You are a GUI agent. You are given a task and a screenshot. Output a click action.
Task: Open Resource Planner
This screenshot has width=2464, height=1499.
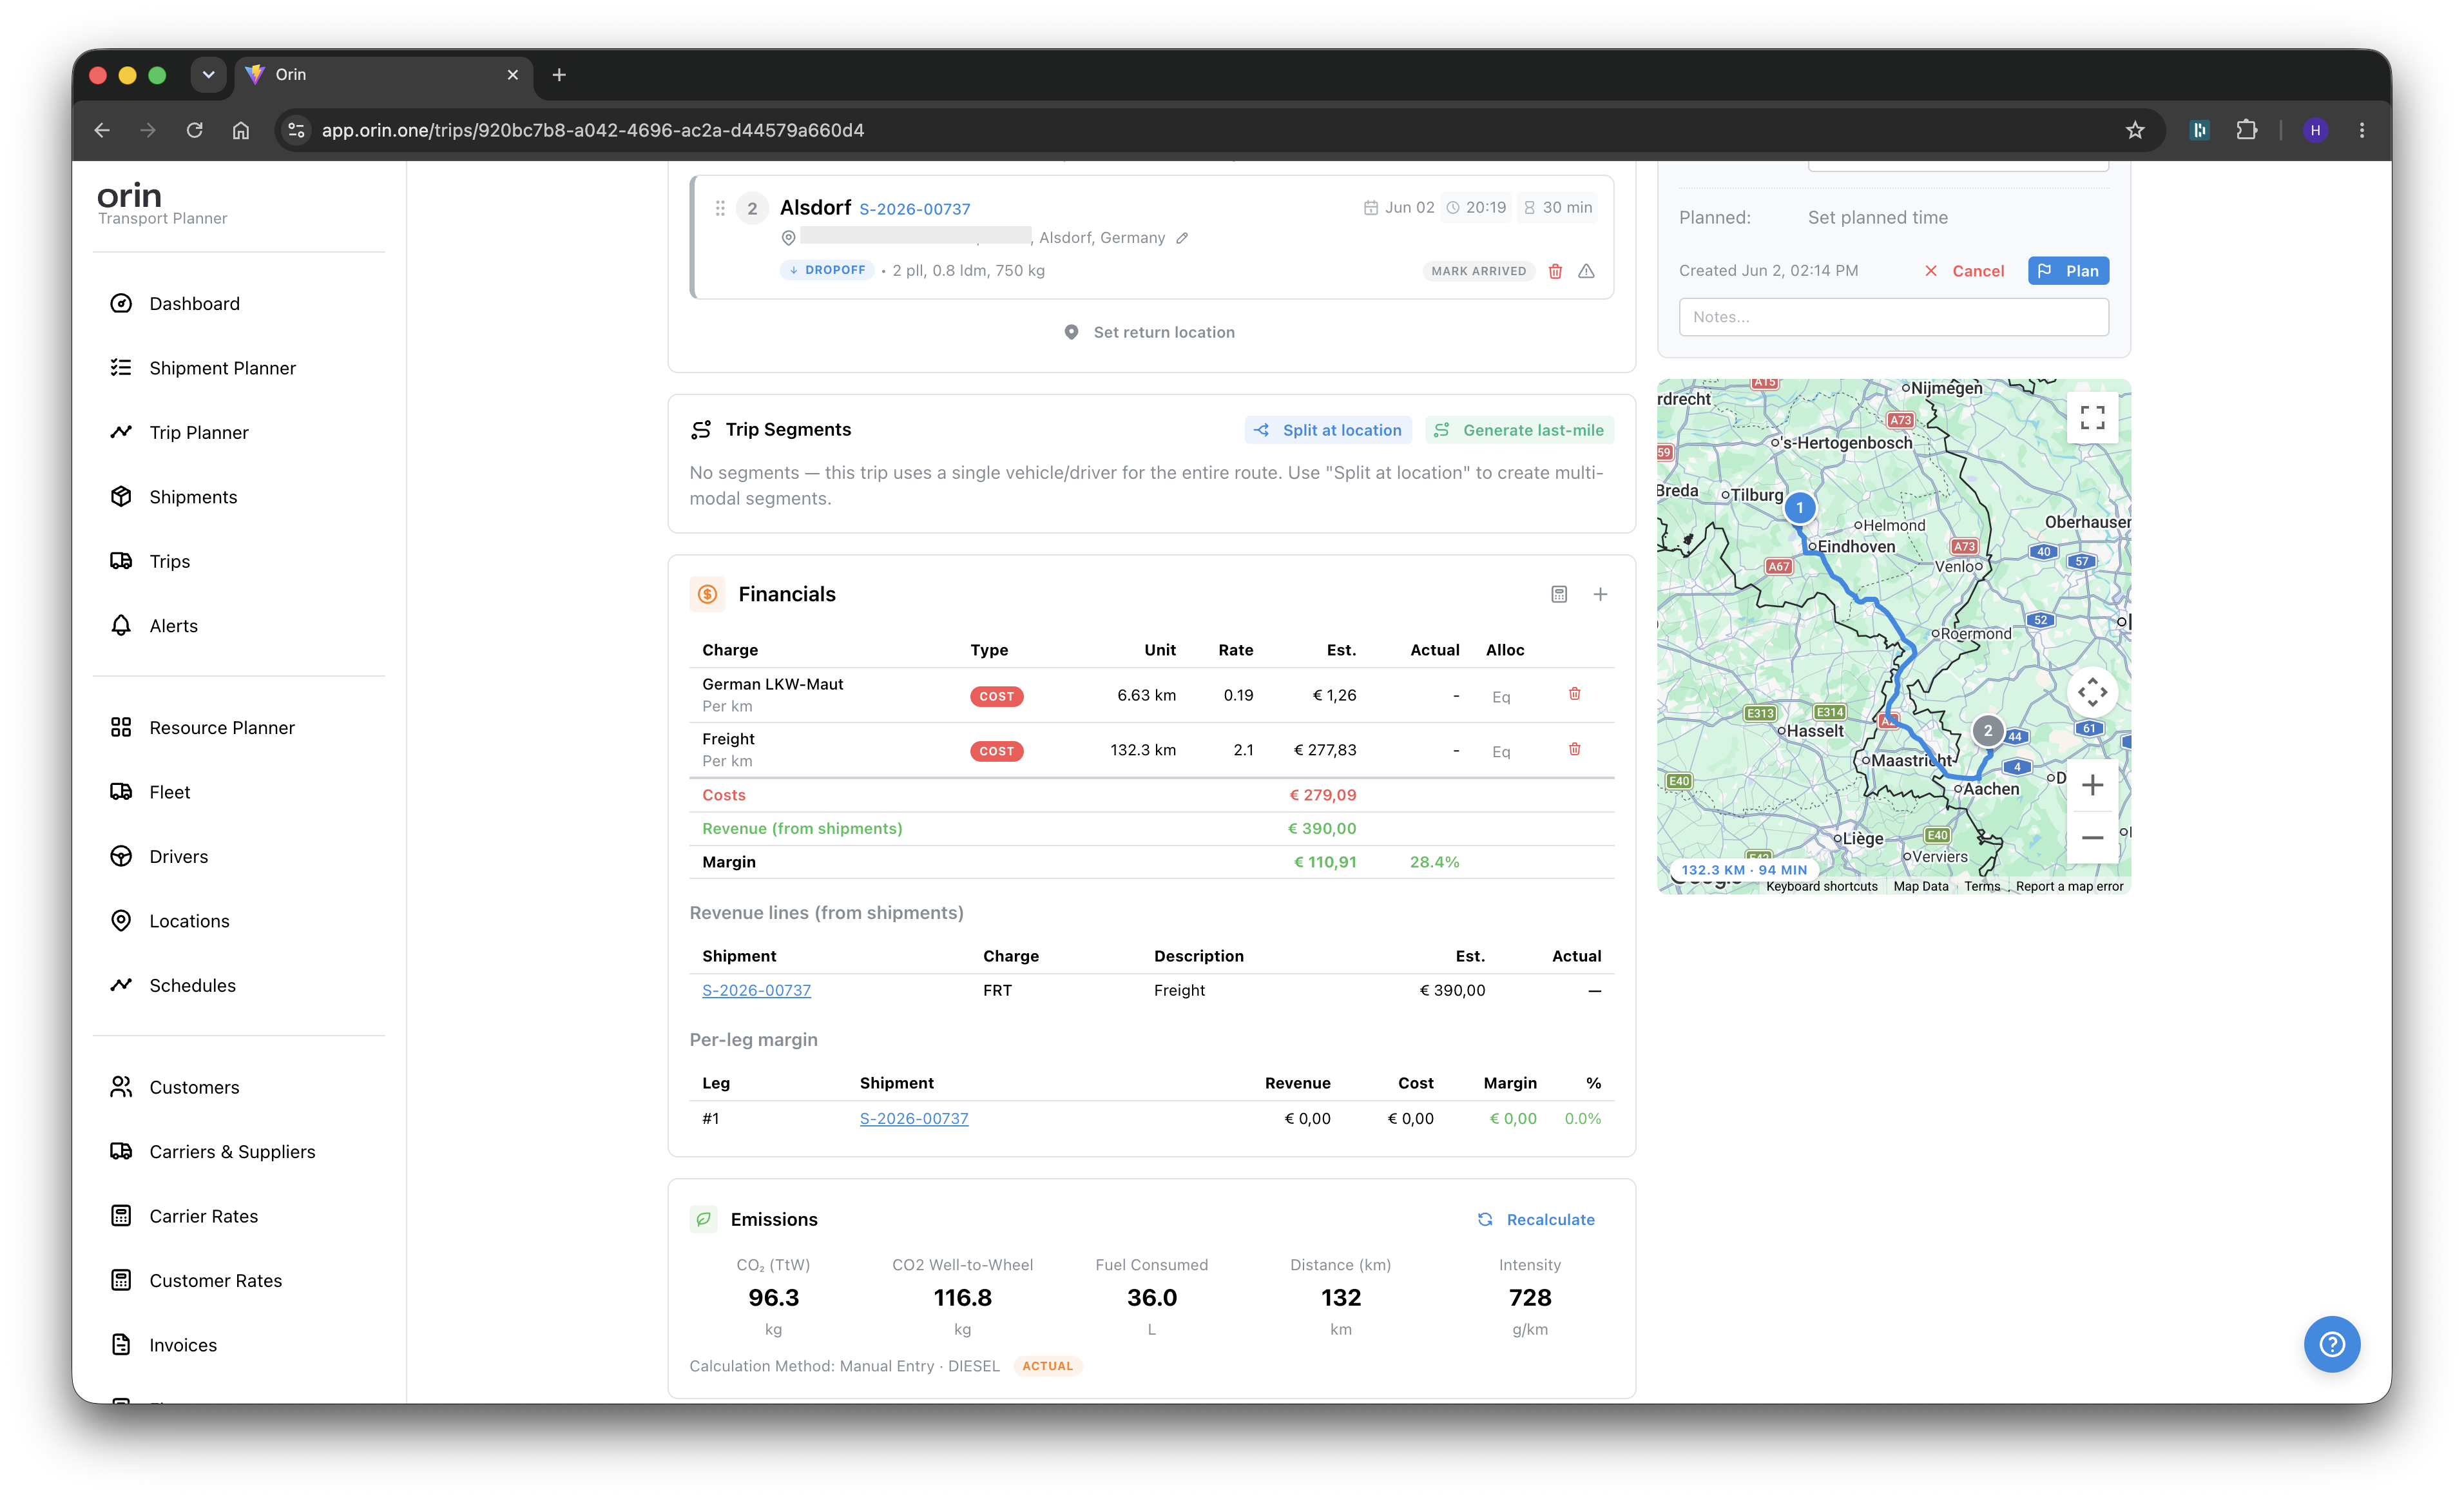click(x=222, y=727)
